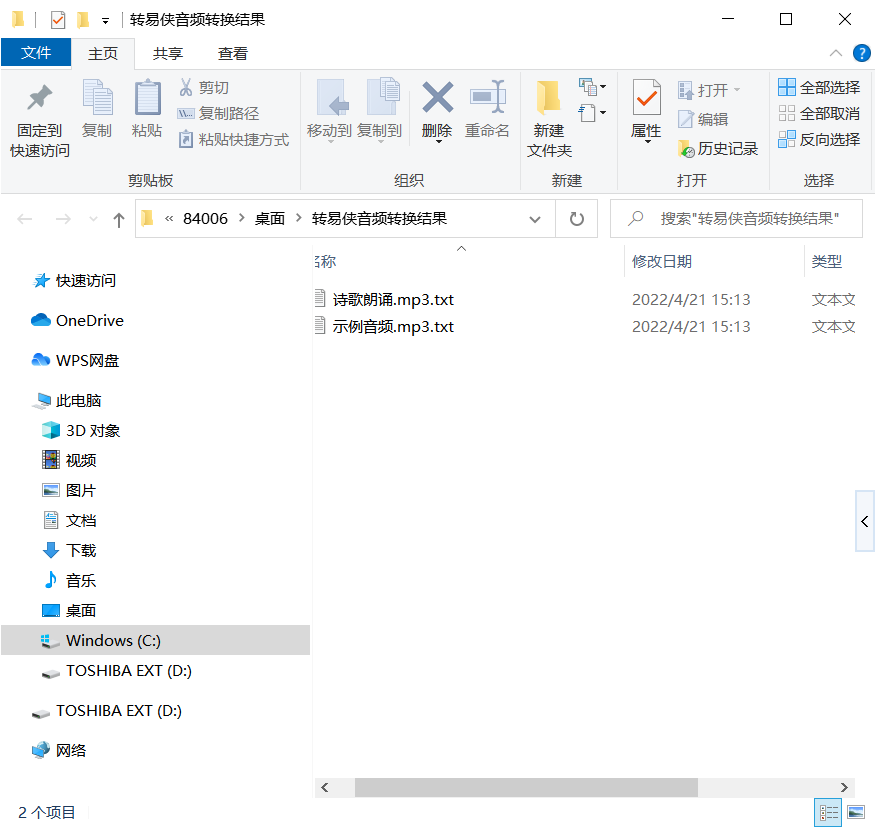This screenshot has width=876, height=828.
Task: Open 文档 folder in sidebar
Action: coord(80,521)
